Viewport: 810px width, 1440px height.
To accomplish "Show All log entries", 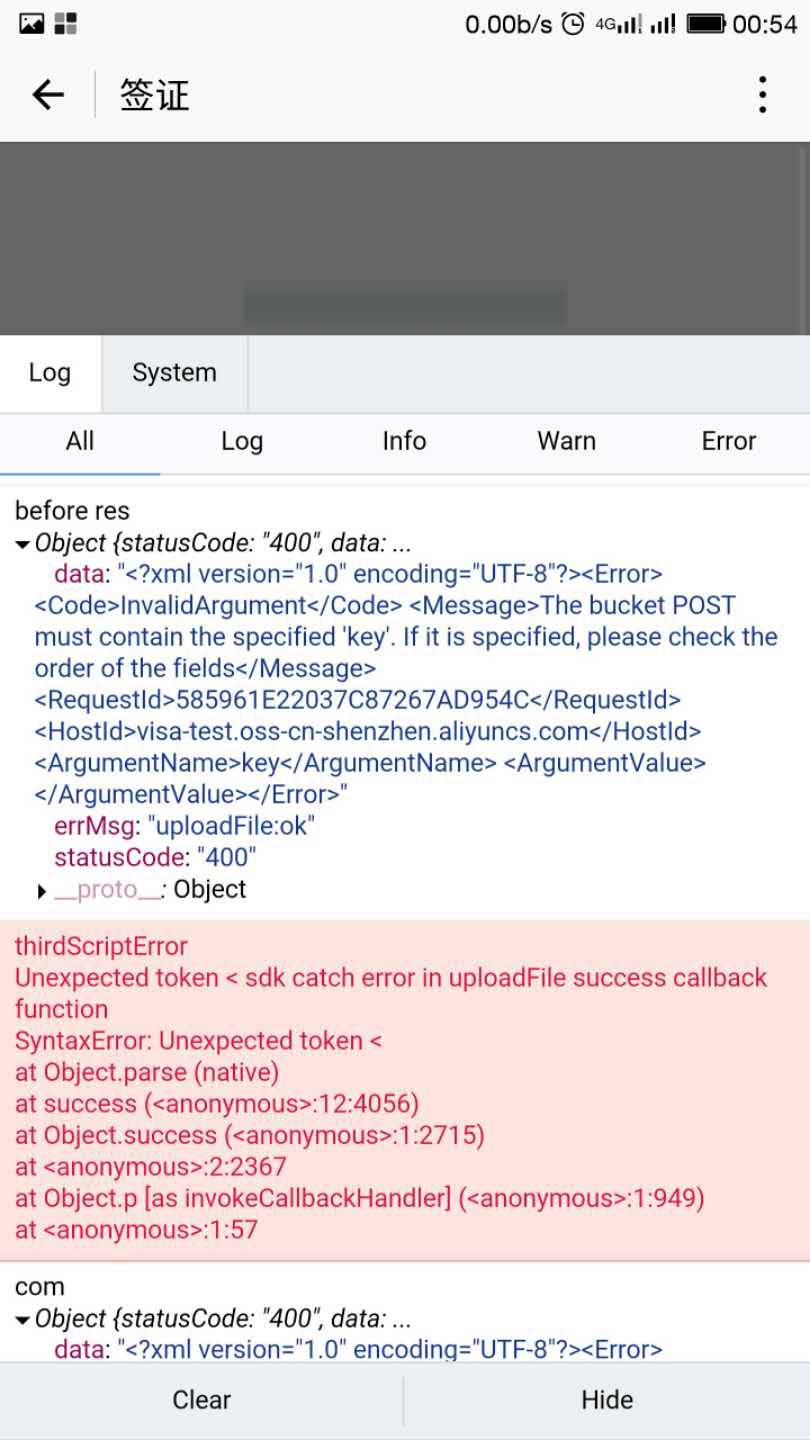I will (x=80, y=442).
